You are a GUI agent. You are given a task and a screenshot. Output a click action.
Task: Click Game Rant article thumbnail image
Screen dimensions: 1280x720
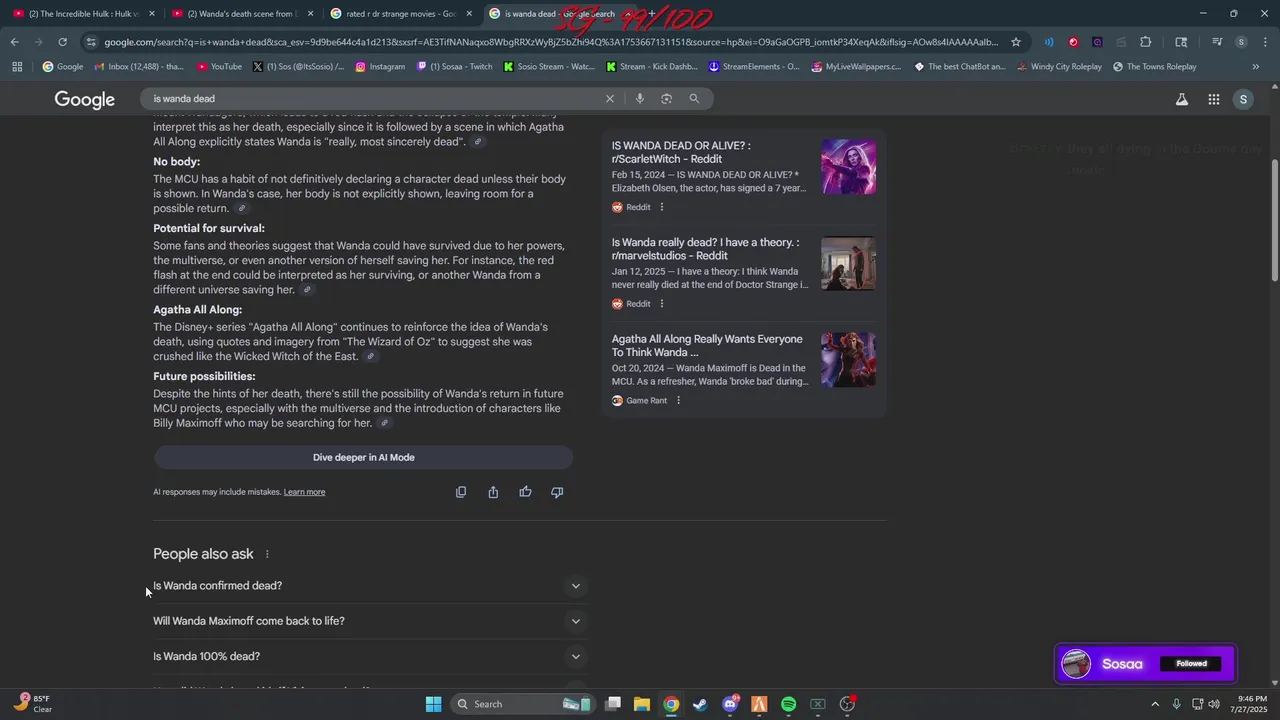click(x=848, y=360)
